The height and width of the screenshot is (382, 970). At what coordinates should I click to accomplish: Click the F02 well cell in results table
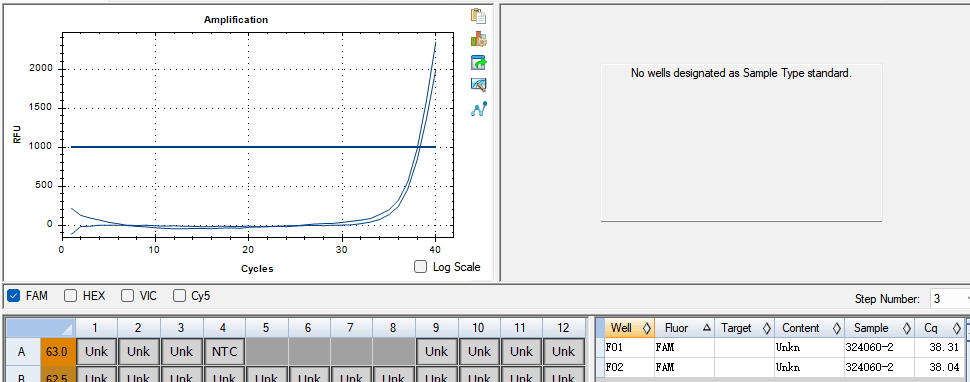(x=629, y=368)
